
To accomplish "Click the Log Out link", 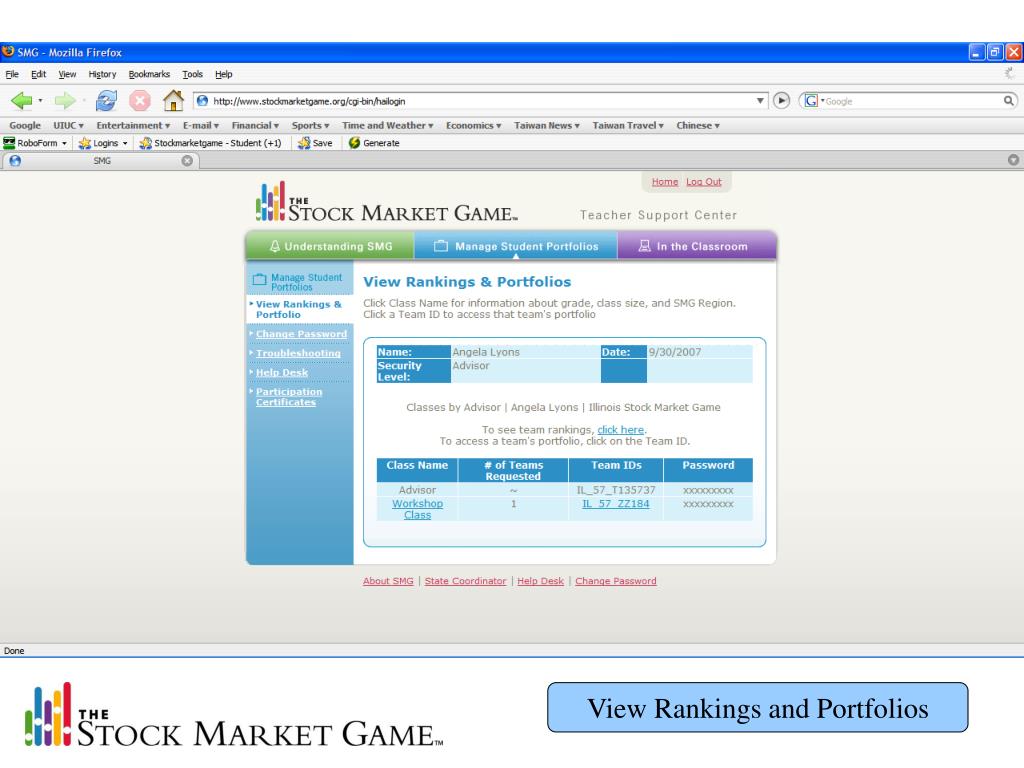I will [x=703, y=182].
